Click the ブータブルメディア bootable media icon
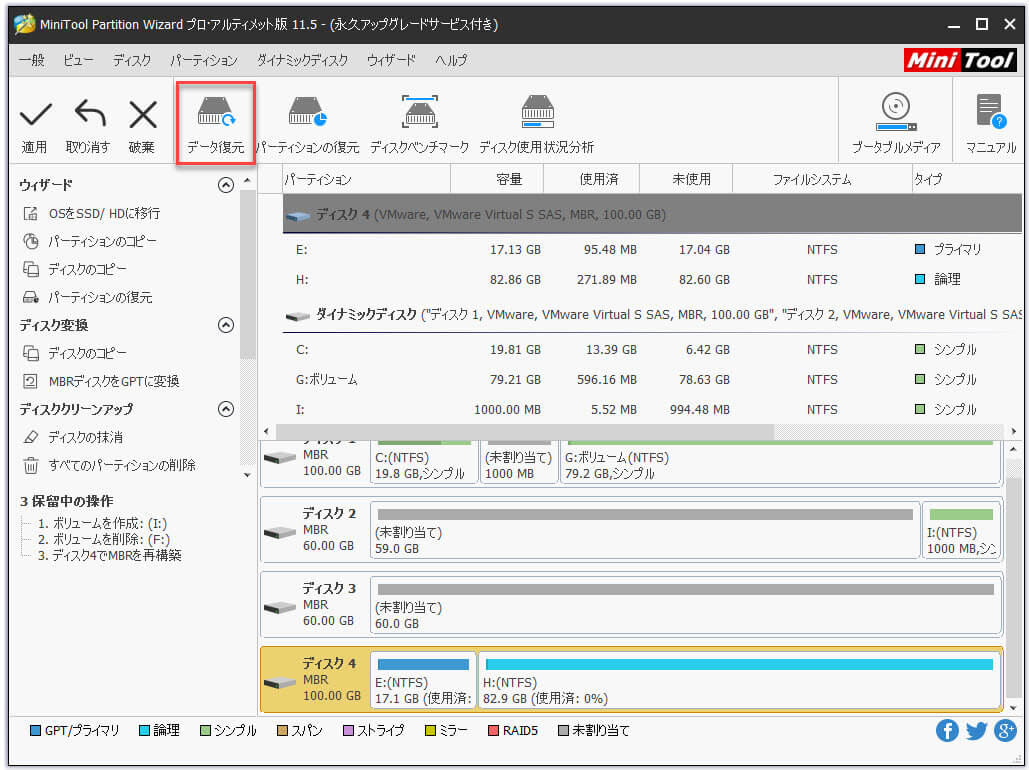The height and width of the screenshot is (770, 1029). [x=896, y=113]
